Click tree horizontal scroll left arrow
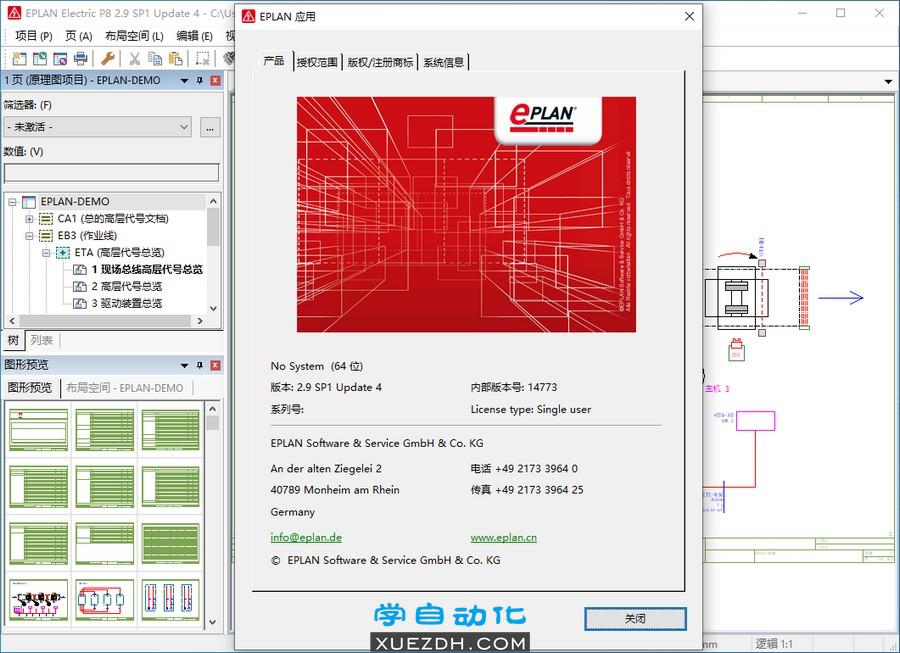Image resolution: width=900 pixels, height=653 pixels. tap(12, 321)
